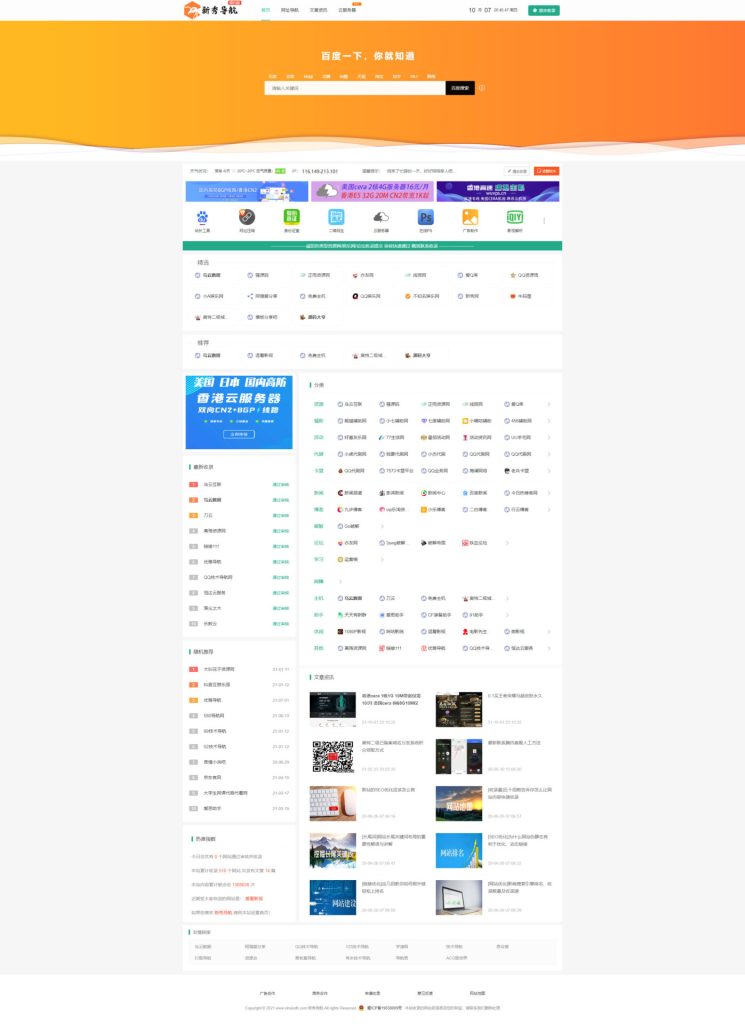Click the green button in the top-right header
745x1024 pixels.
pos(544,10)
